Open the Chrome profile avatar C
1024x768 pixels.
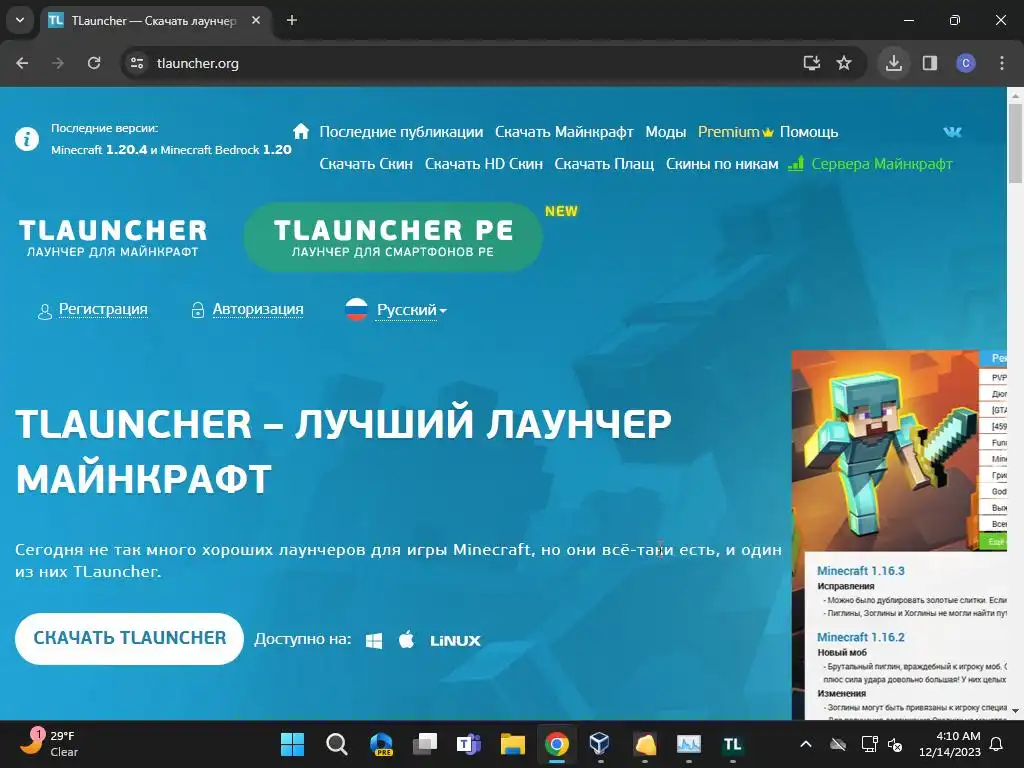pos(966,63)
